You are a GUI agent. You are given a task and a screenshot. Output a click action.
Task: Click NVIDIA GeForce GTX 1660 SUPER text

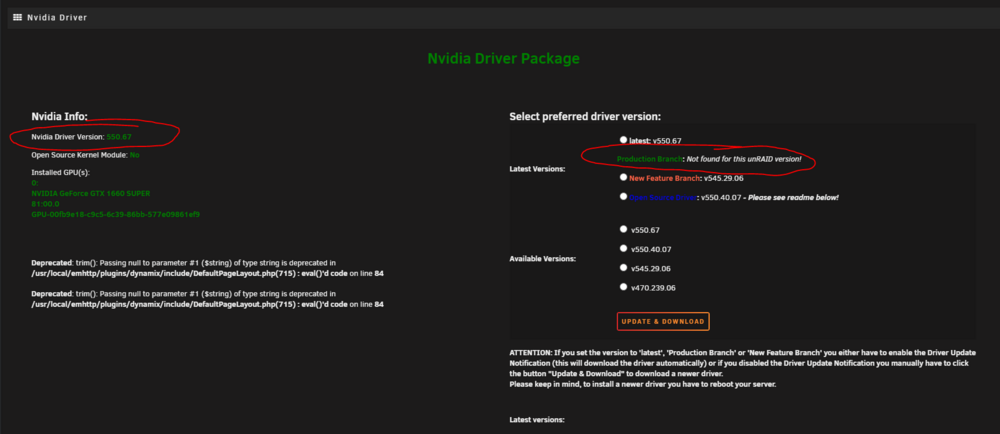[91, 193]
